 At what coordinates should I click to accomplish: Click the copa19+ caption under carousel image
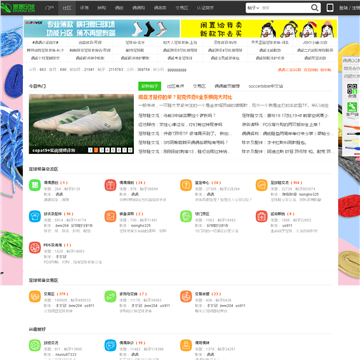(53, 150)
